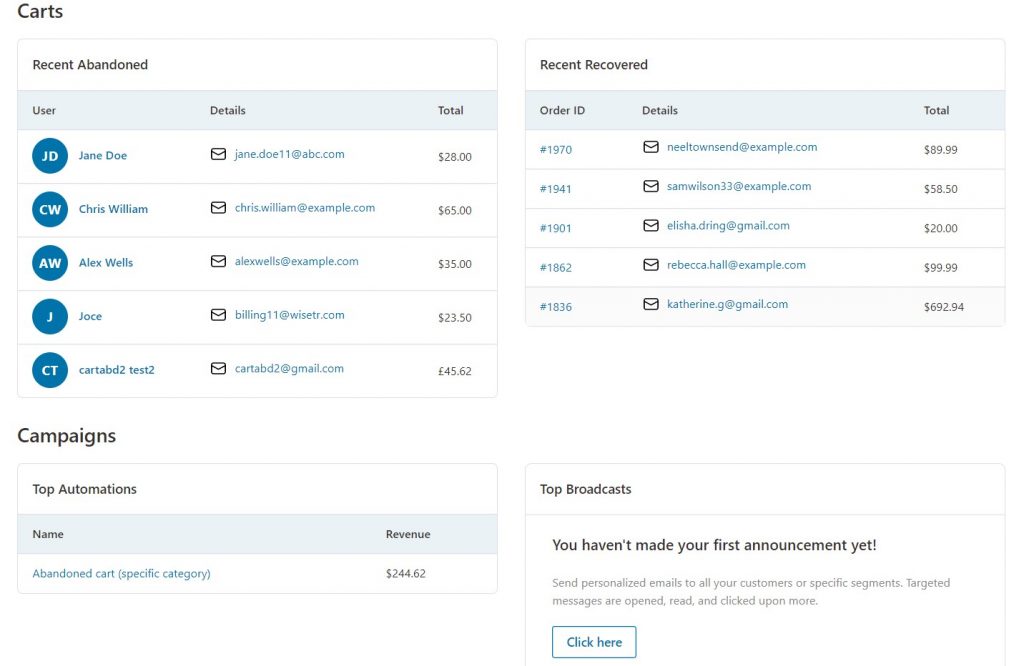This screenshot has height=666, width=1024.
Task: Click envelope icon beside alexwells@example.com
Action: pos(218,261)
